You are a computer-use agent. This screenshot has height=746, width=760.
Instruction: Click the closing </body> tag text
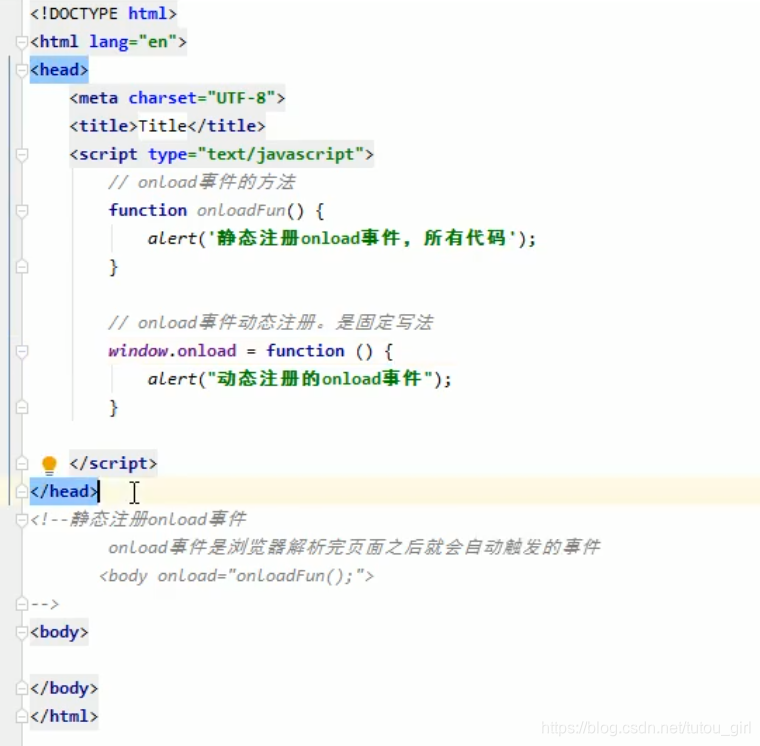[64, 688]
